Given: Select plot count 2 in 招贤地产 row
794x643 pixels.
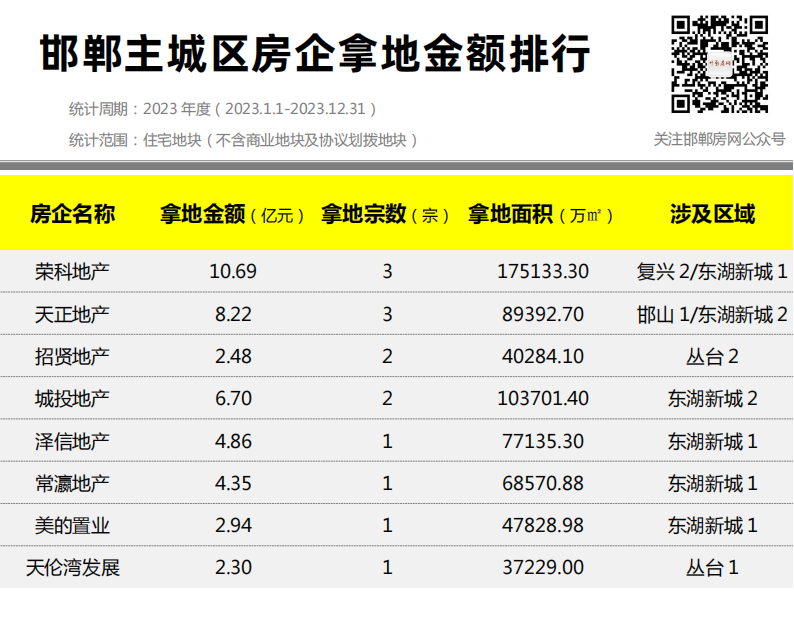Looking at the screenshot, I should point(387,356).
